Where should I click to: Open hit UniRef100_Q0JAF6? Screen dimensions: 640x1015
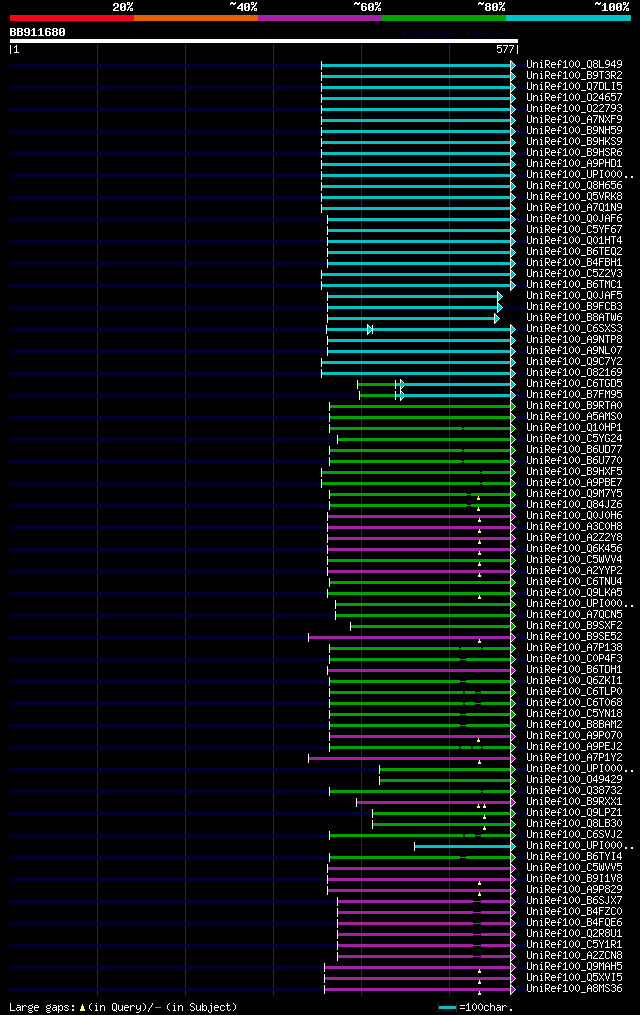(x=574, y=219)
